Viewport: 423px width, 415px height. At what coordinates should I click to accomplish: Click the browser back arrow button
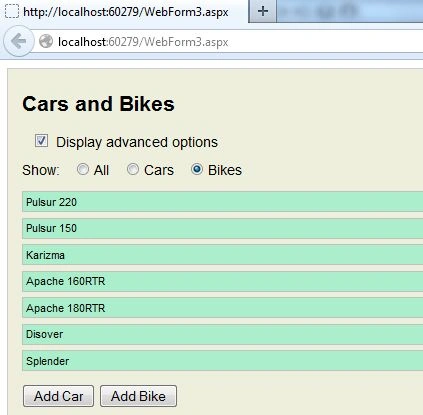(x=18, y=41)
